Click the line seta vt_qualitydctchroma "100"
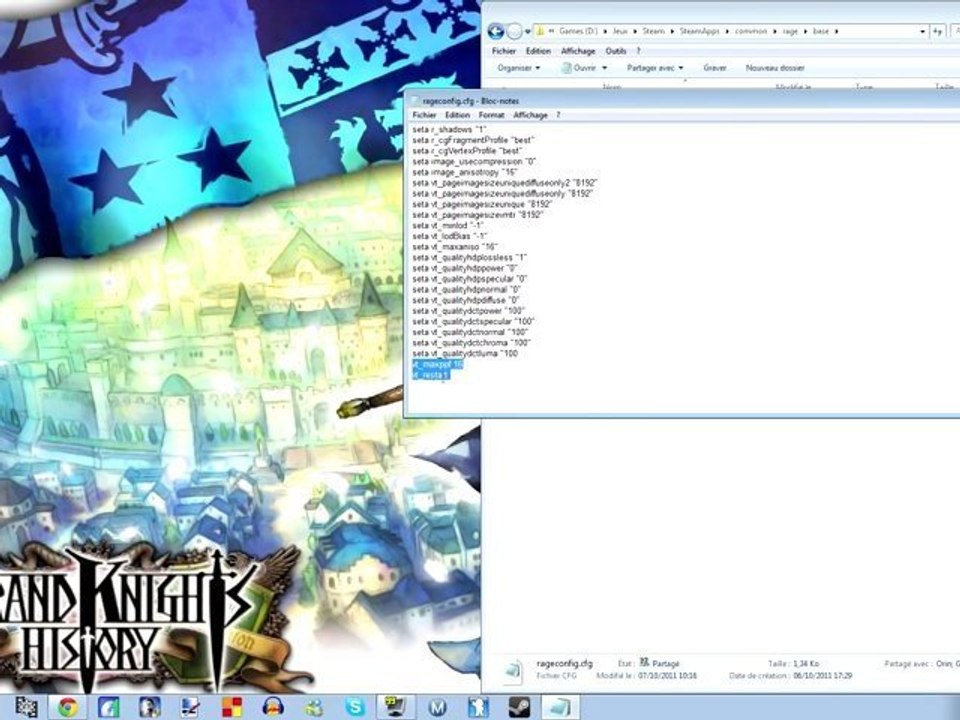960x720 pixels. pyautogui.click(x=471, y=343)
